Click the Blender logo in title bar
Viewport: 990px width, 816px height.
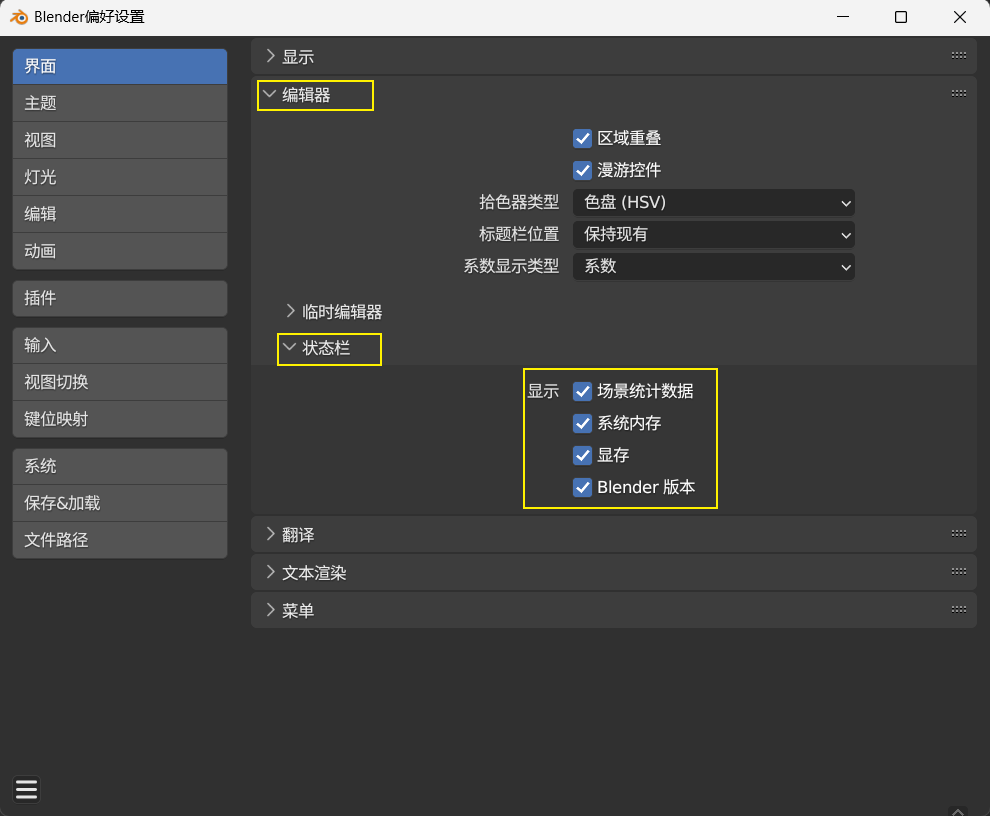click(19, 17)
